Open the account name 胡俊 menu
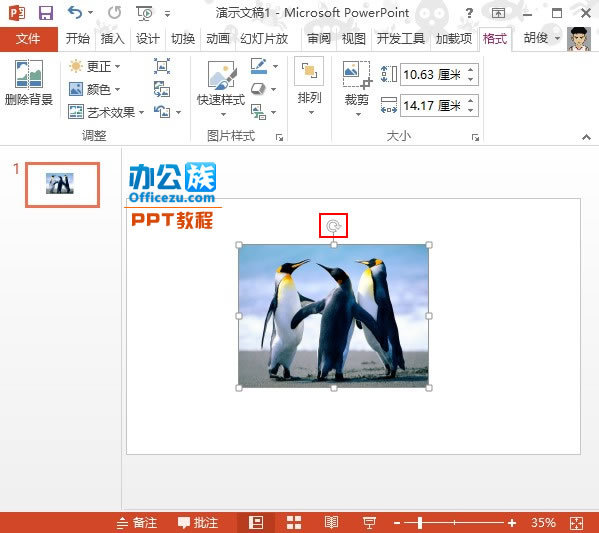Viewport: 599px width, 533px height. point(541,38)
